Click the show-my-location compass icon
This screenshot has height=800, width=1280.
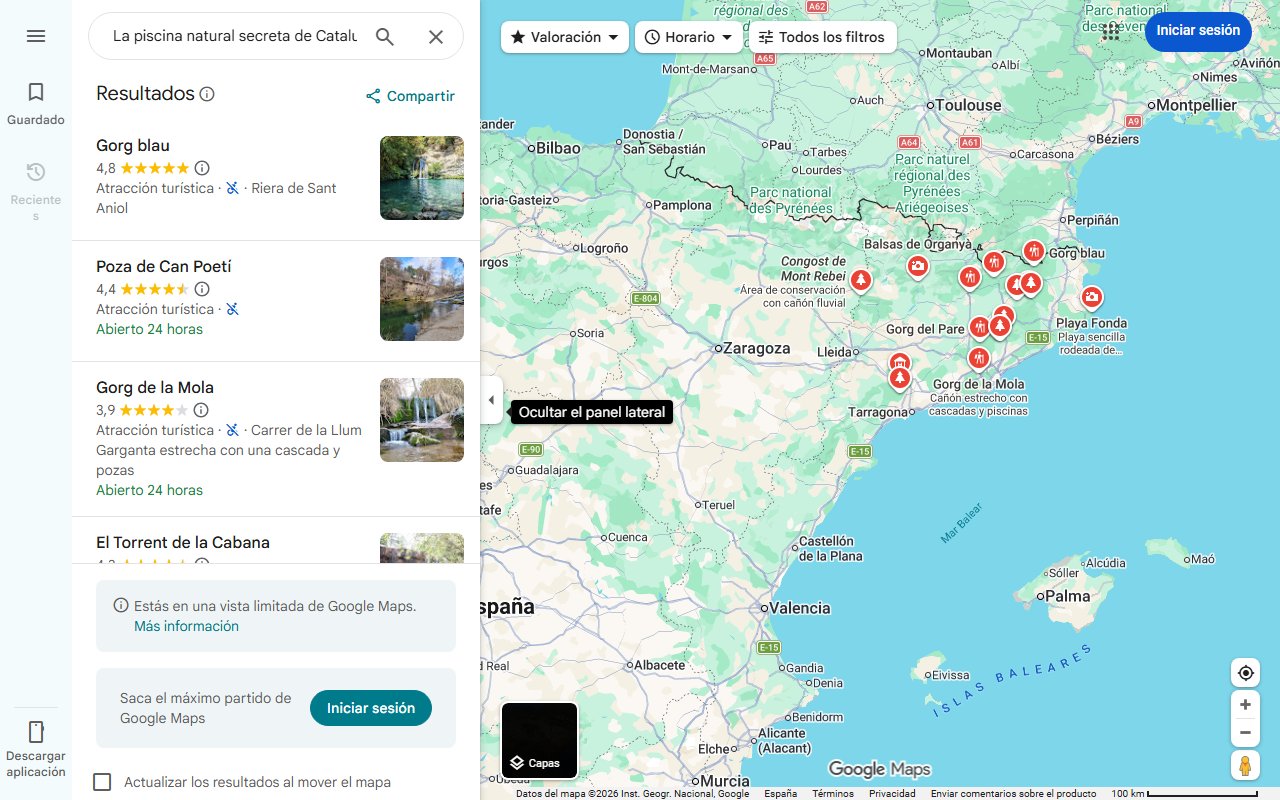point(1245,672)
